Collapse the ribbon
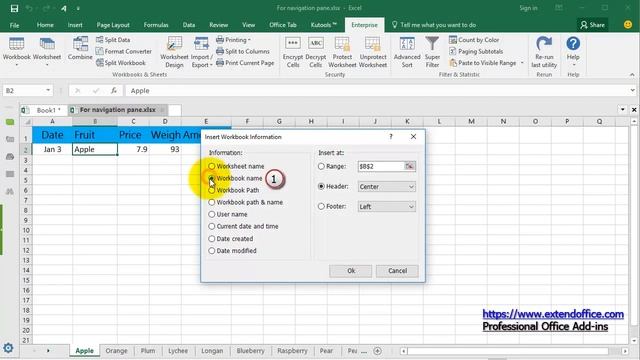640x360 pixels. tap(632, 75)
